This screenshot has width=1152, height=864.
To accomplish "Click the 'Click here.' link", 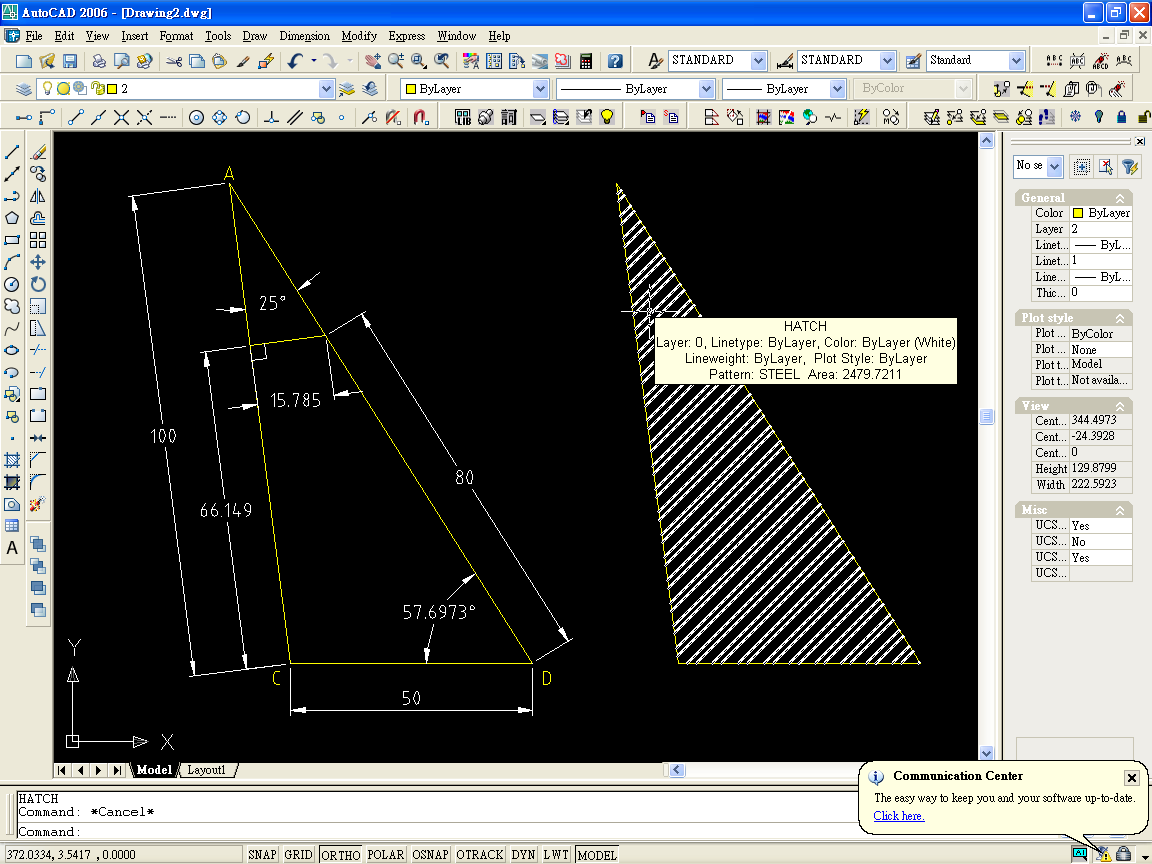I will [x=899, y=816].
